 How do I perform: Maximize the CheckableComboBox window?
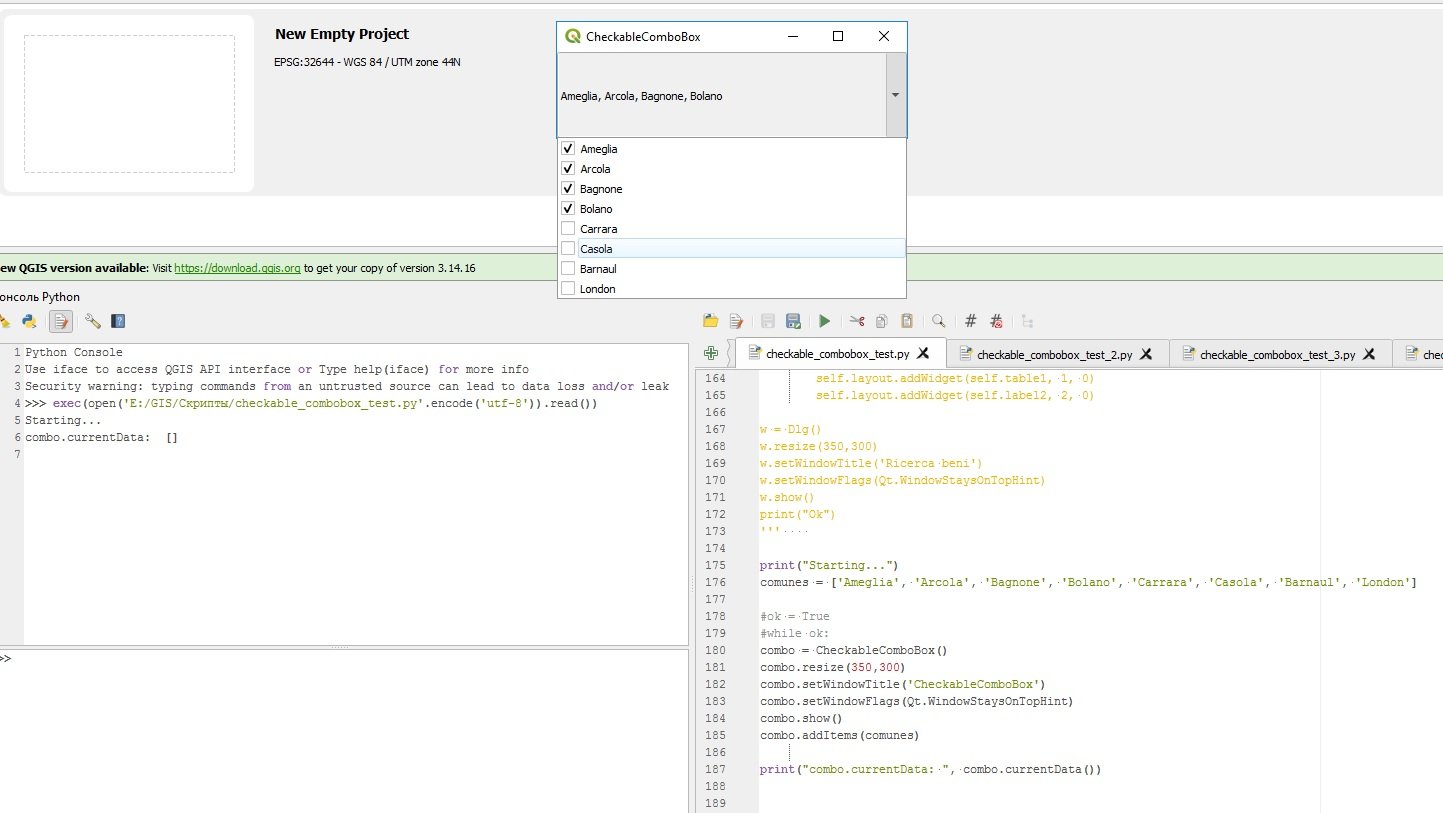coord(838,36)
